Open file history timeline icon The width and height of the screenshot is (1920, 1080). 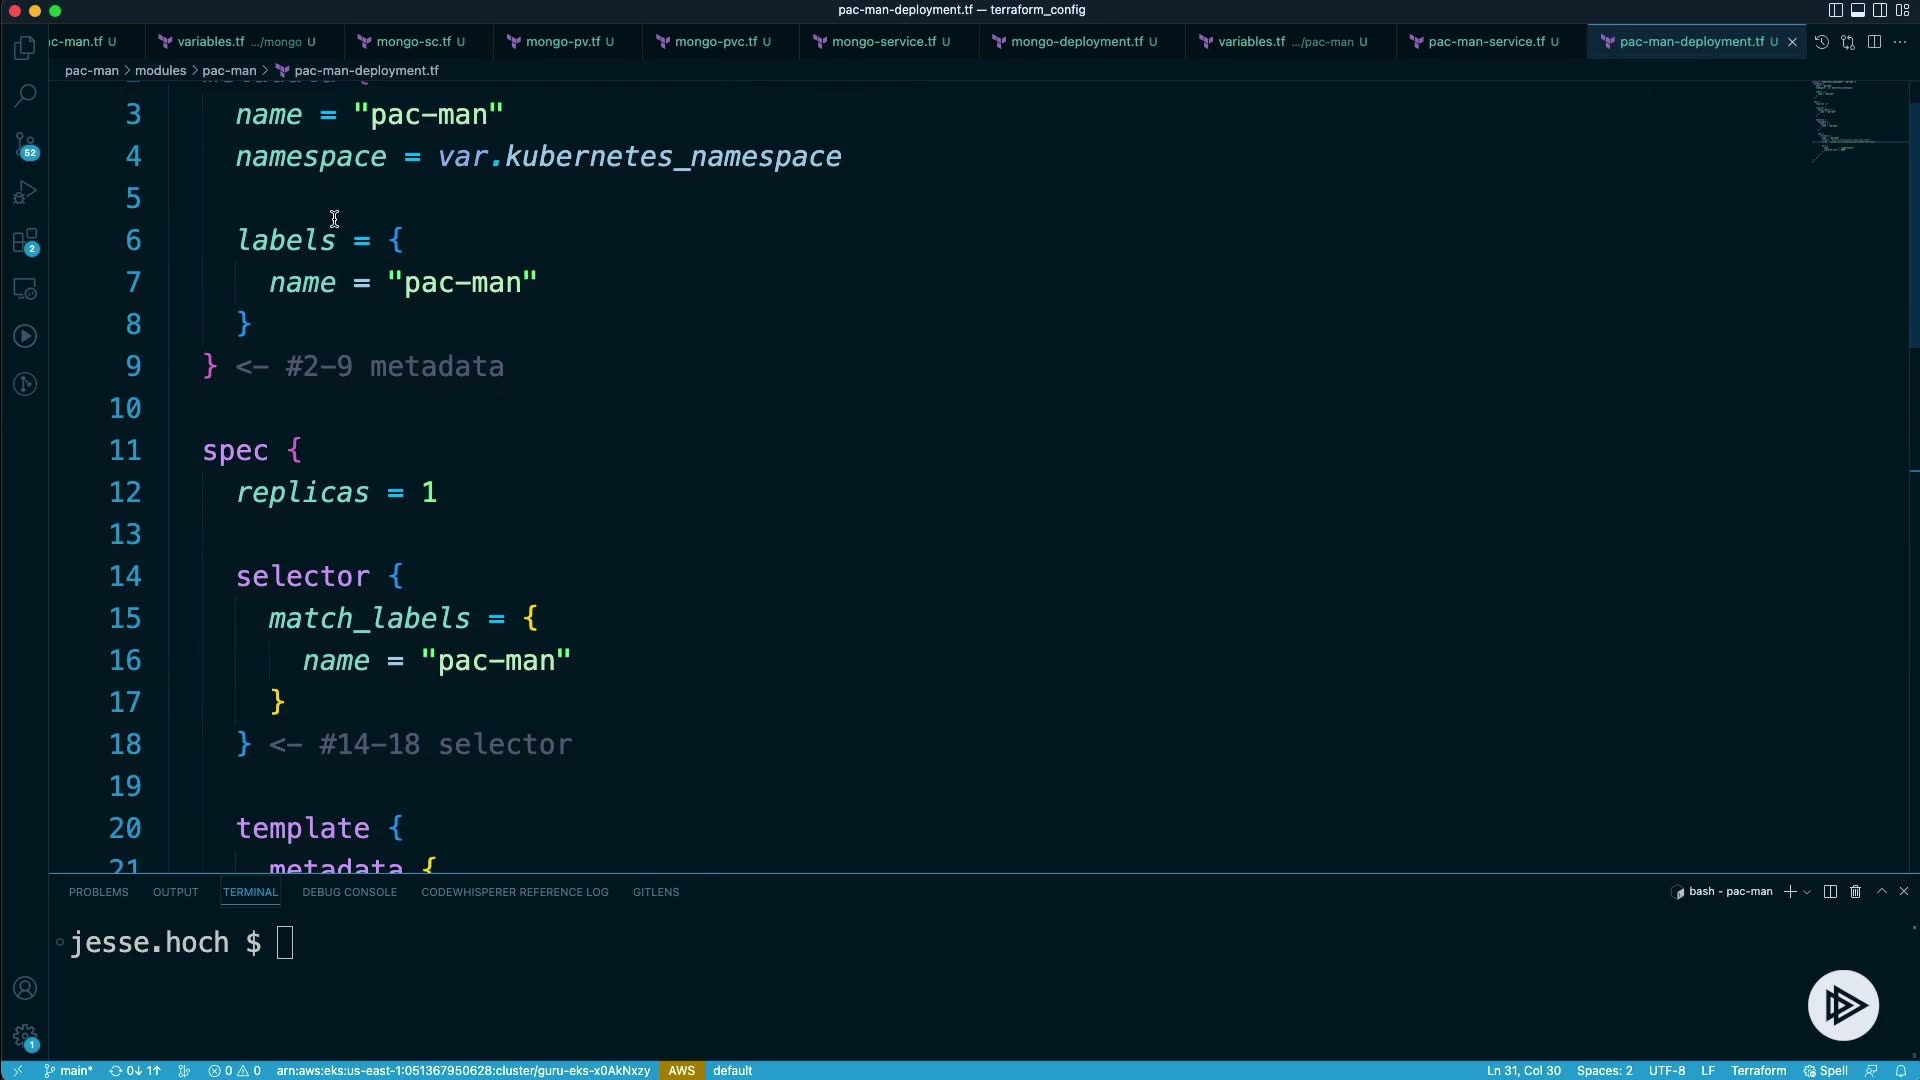[1822, 42]
